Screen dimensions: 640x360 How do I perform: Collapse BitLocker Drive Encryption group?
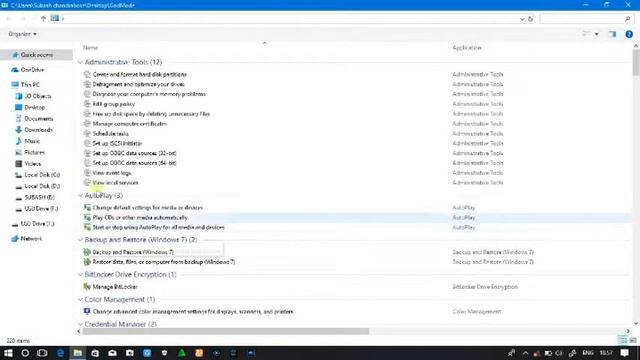80,275
